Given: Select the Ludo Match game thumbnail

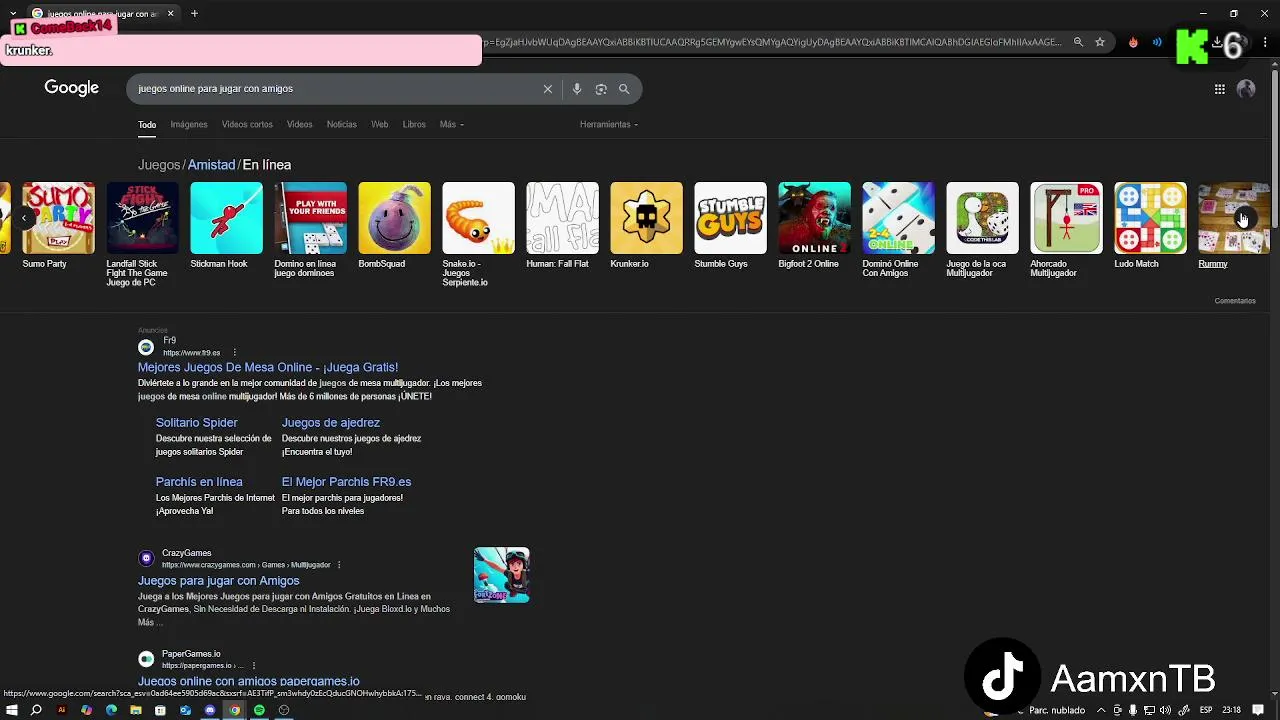Looking at the screenshot, I should 1151,218.
